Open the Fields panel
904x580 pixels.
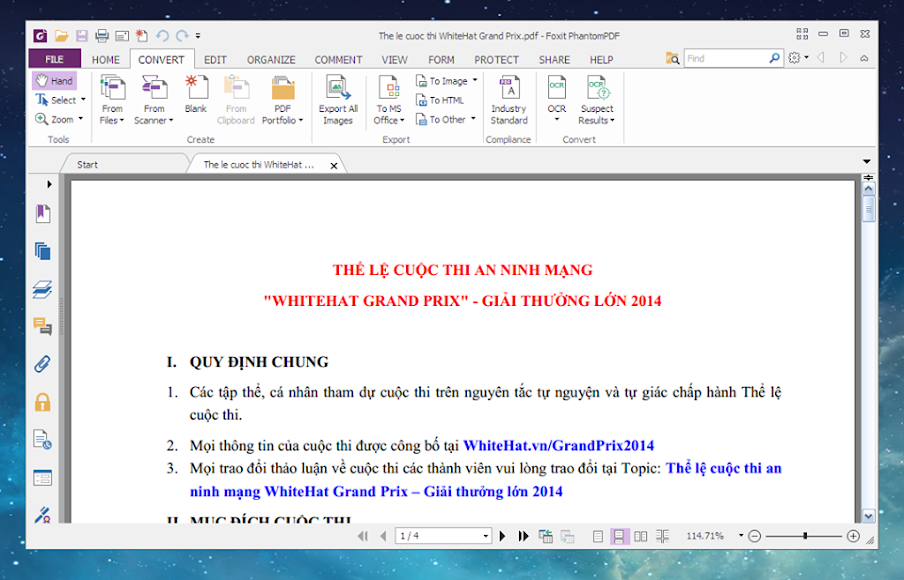[x=43, y=478]
